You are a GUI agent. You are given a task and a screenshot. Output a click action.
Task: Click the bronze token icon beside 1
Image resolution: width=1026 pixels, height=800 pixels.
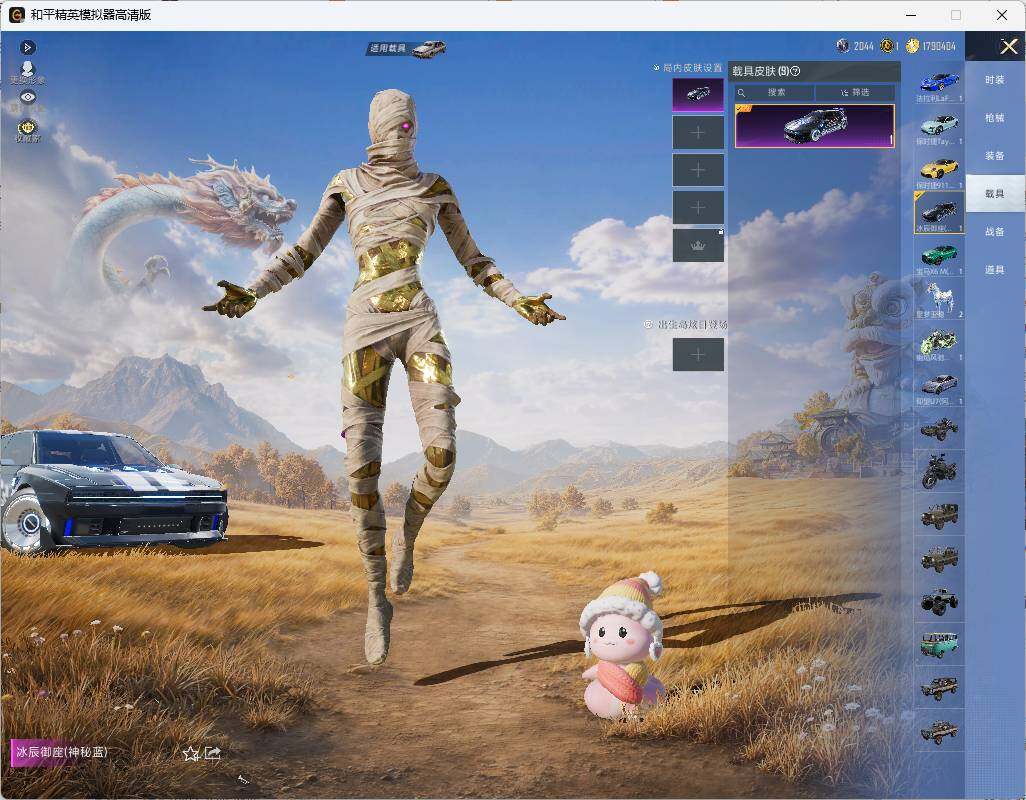pos(887,46)
